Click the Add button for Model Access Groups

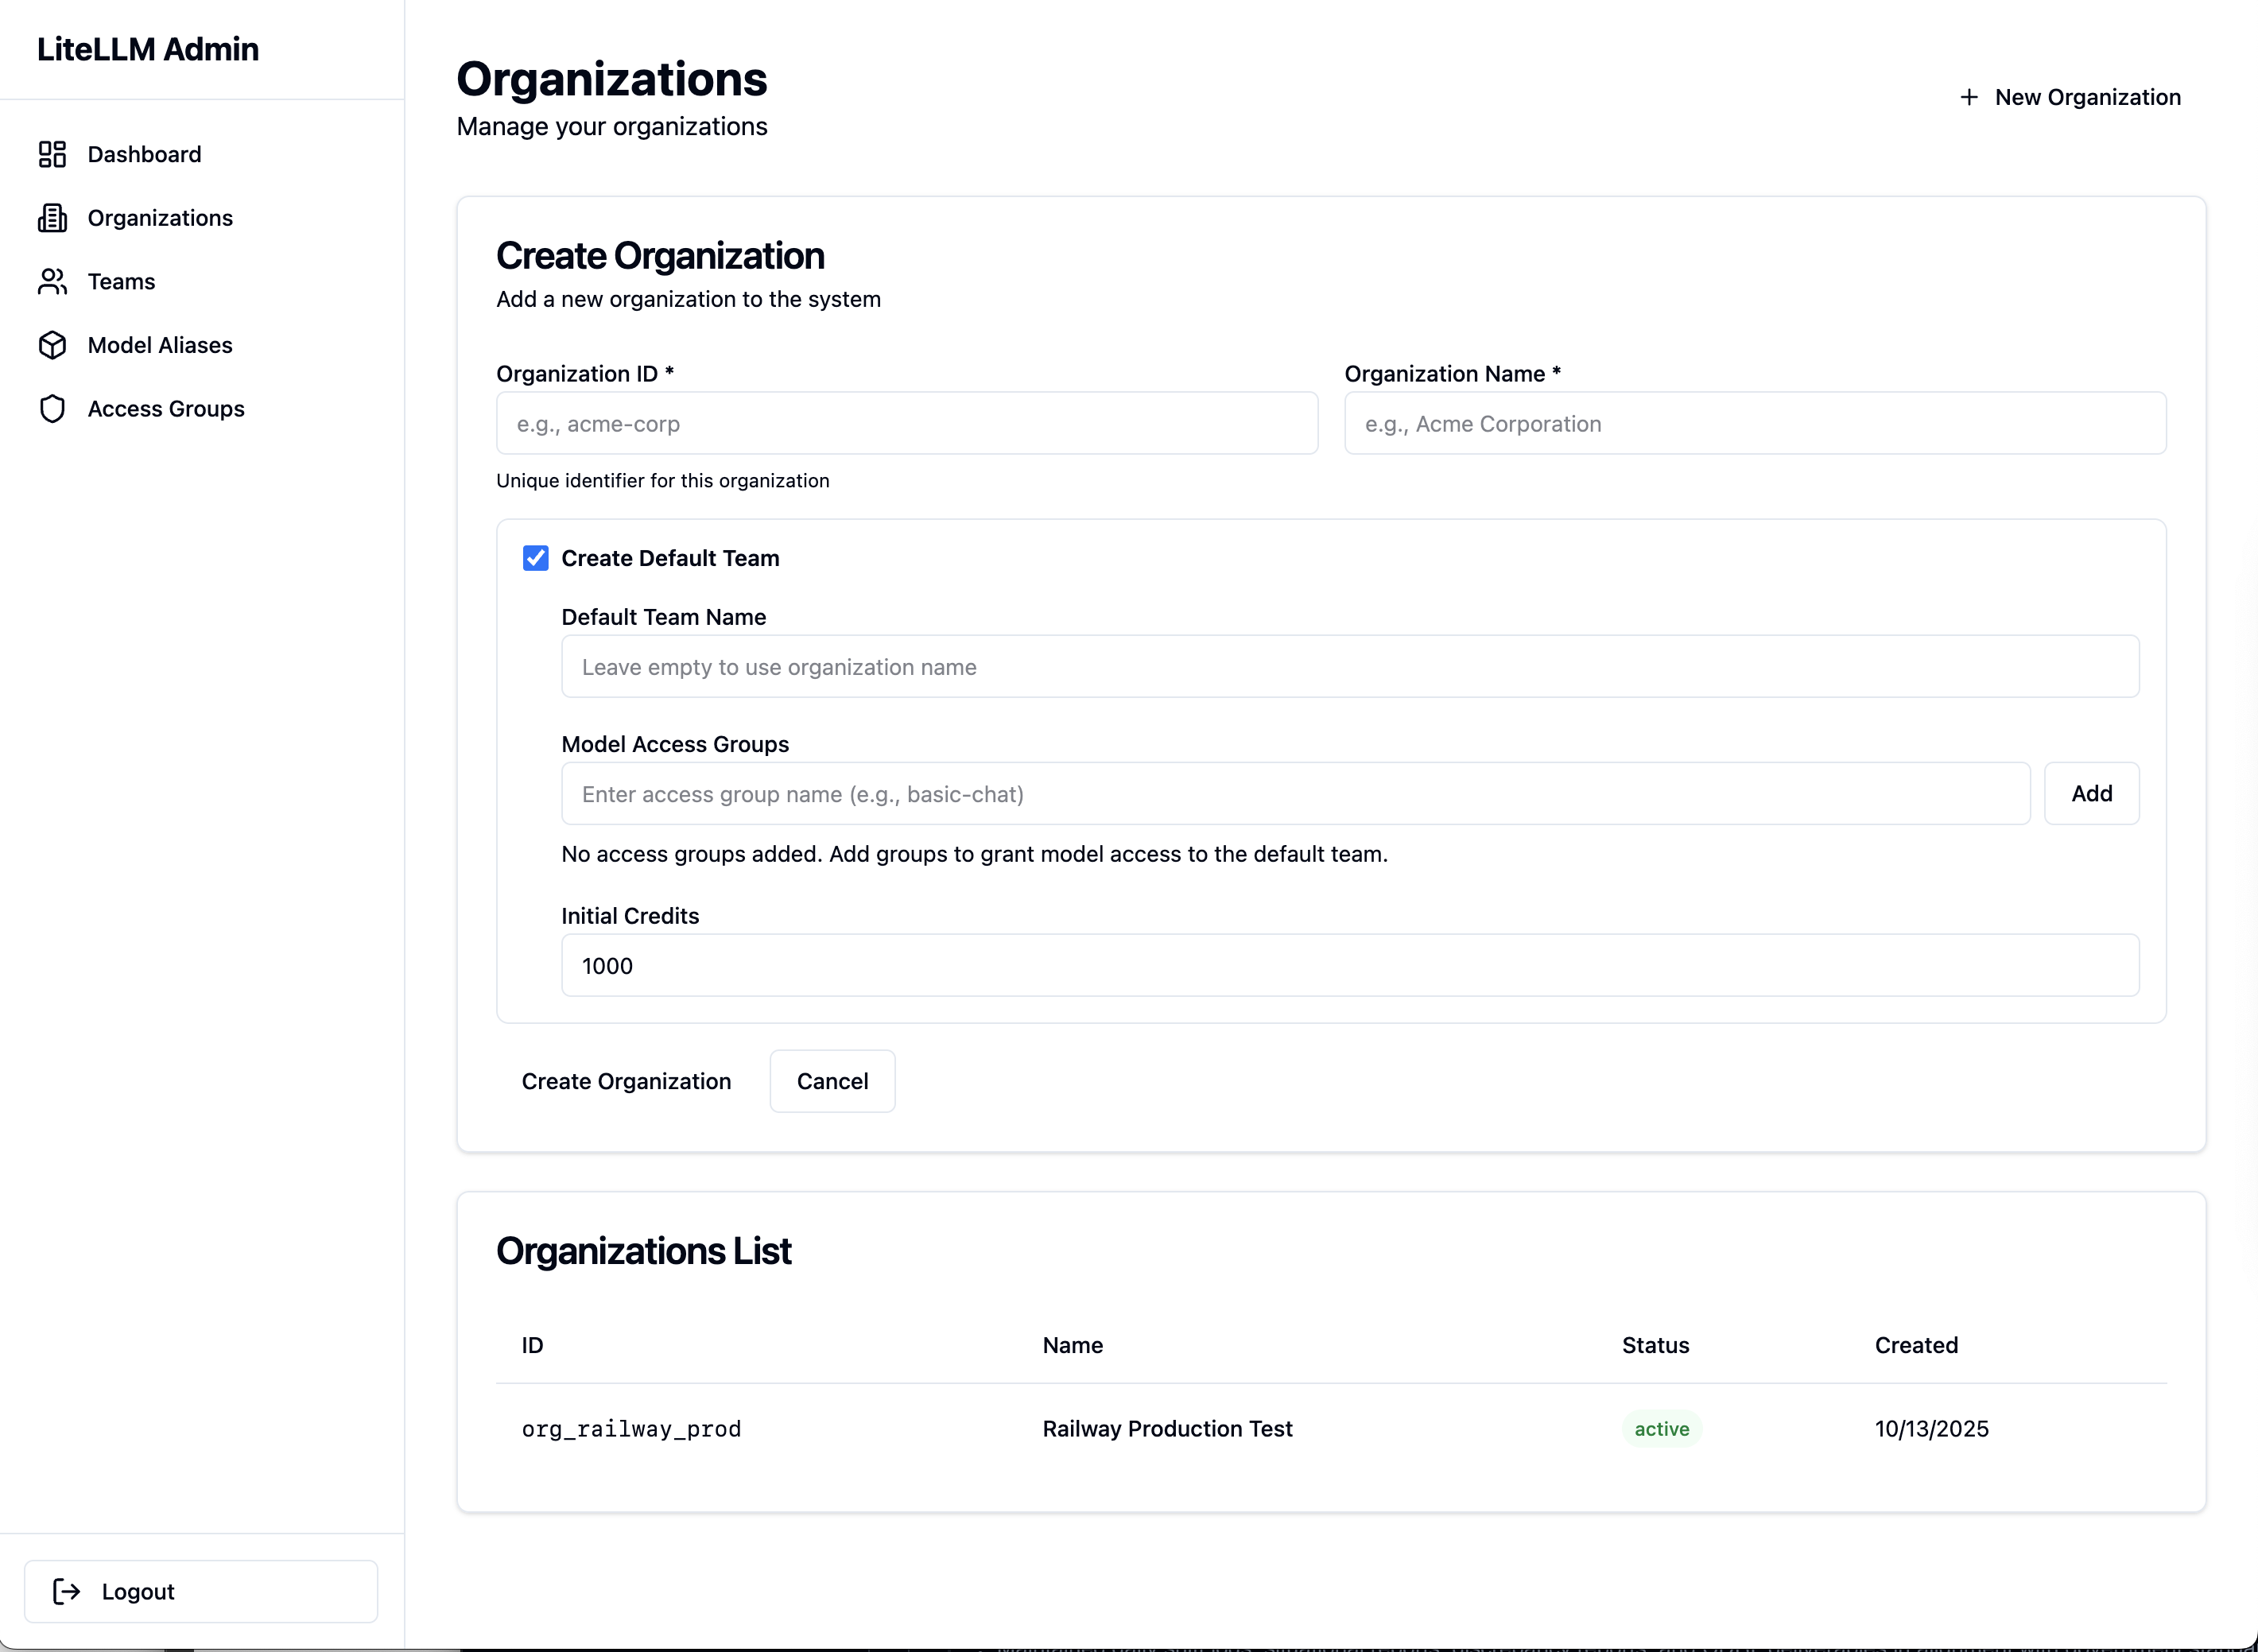pos(2092,793)
